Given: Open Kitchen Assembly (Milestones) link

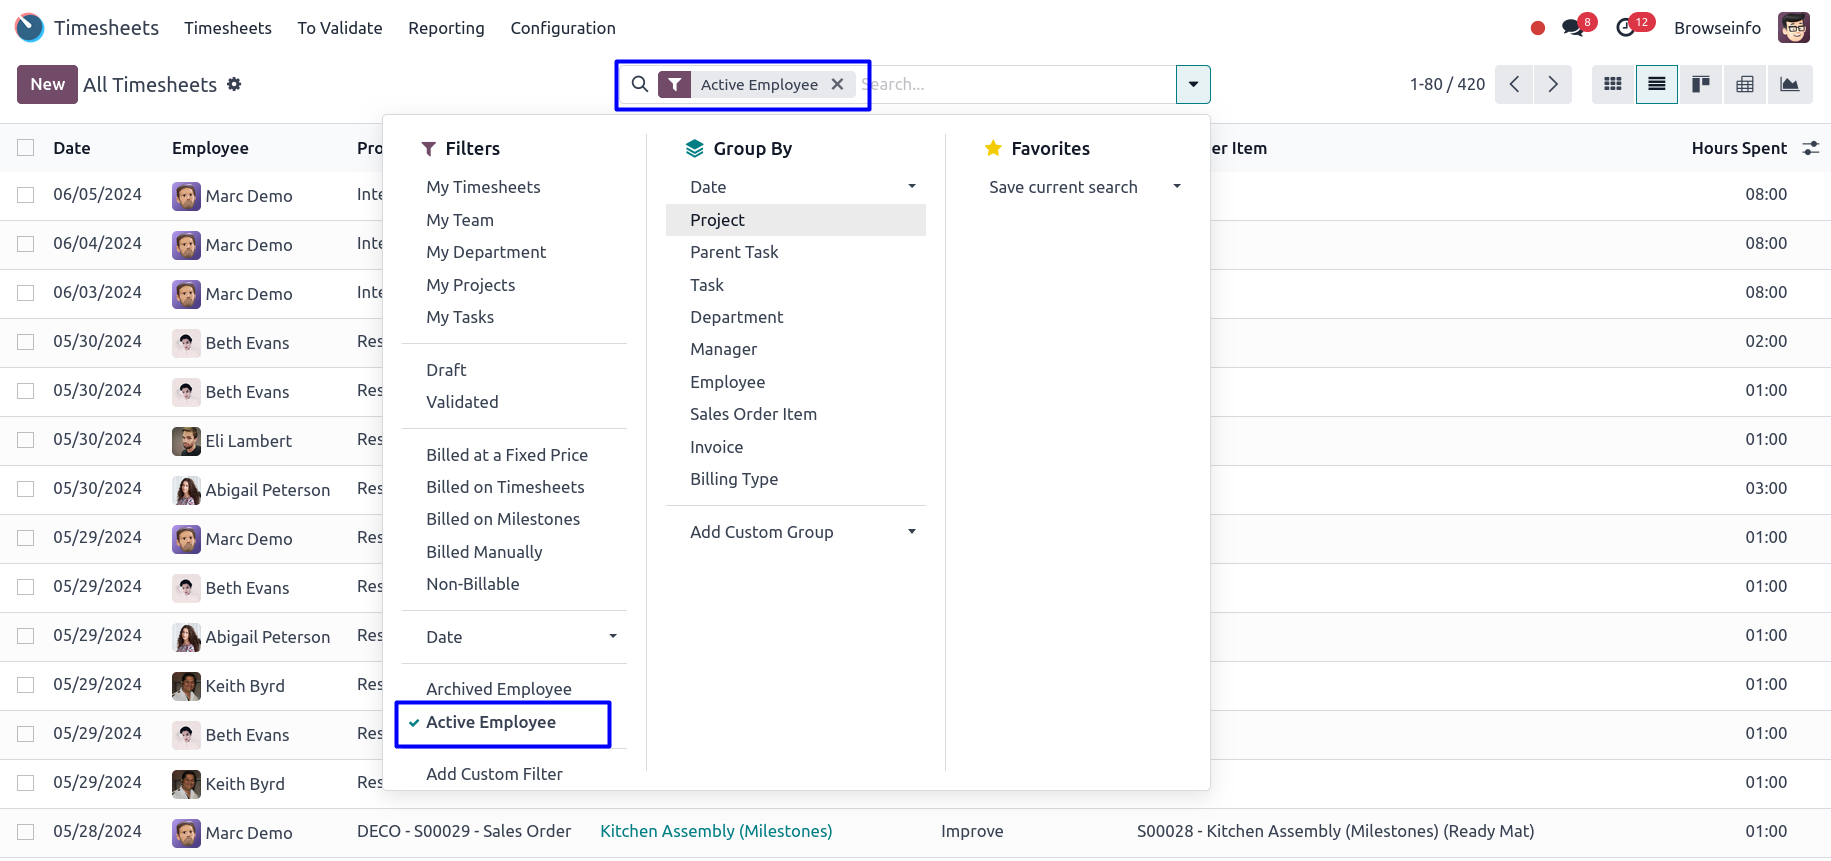Looking at the screenshot, I should pos(716,831).
